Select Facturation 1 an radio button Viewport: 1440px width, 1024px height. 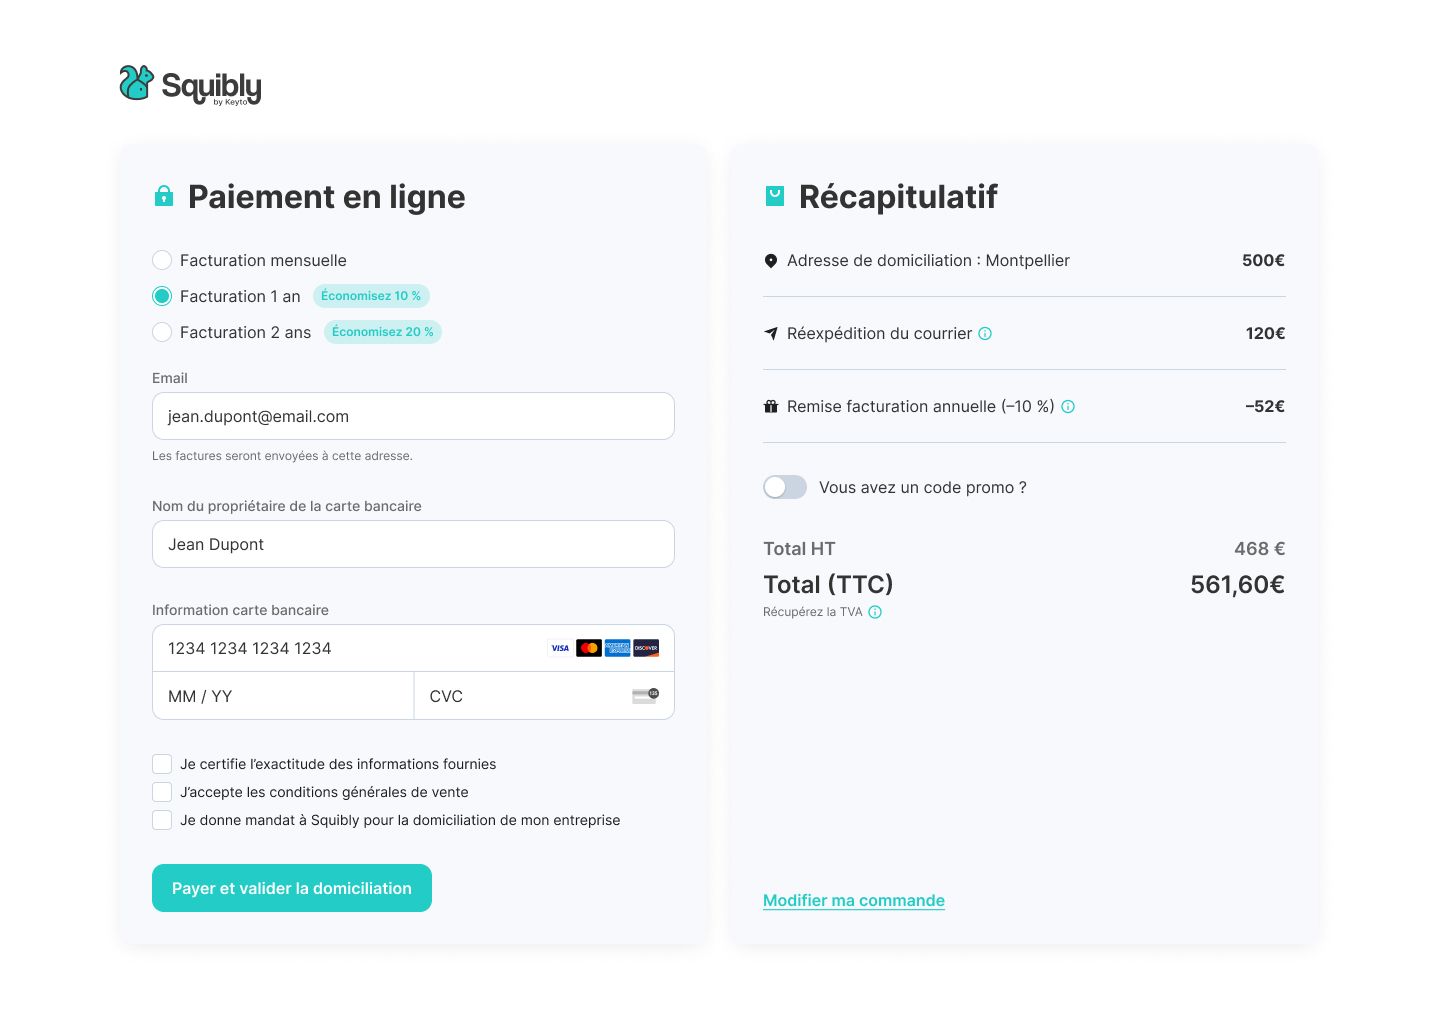[x=162, y=296]
